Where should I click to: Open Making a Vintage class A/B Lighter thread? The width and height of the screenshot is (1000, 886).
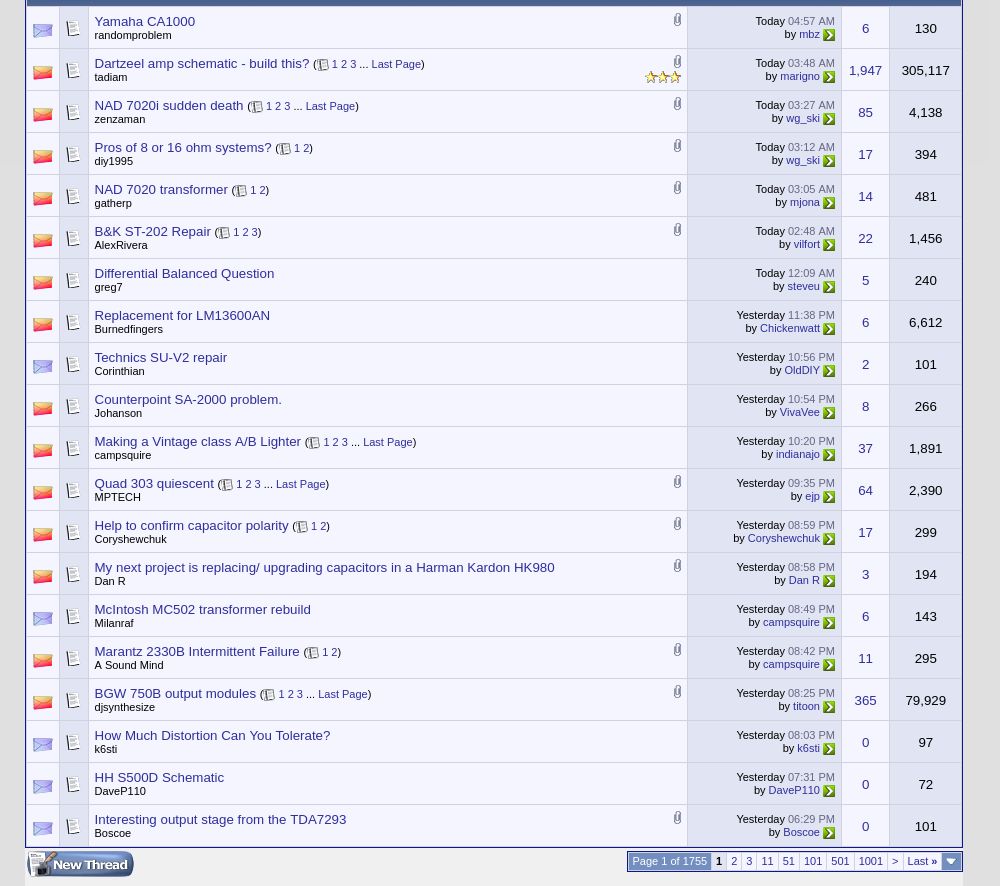pos(198,441)
